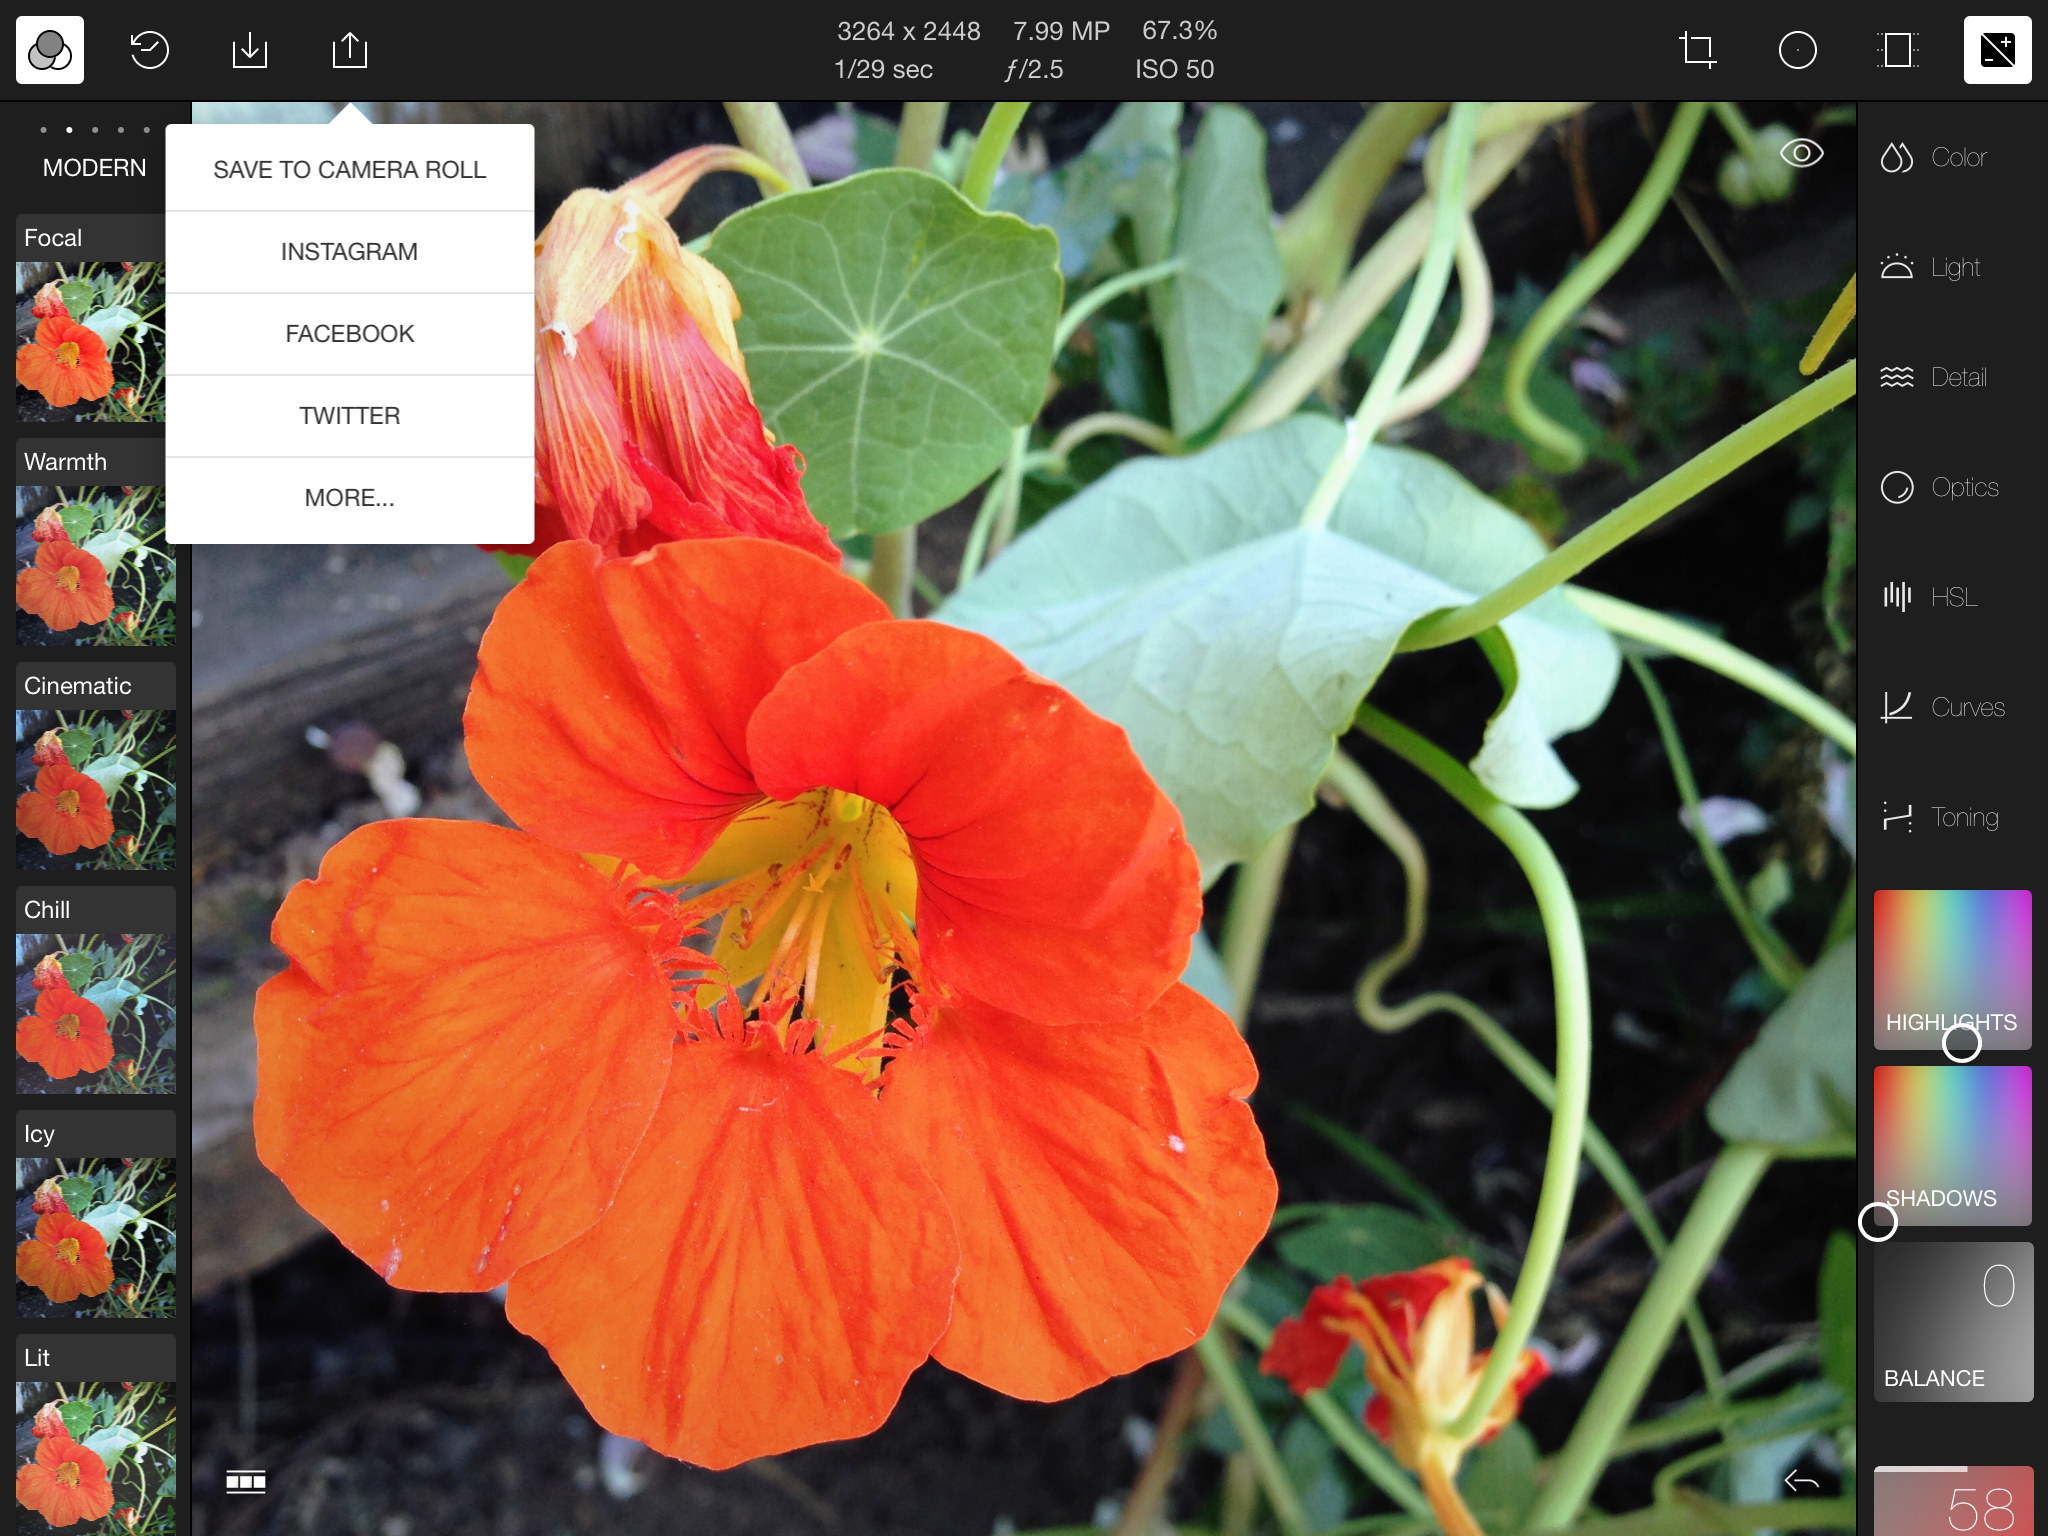The height and width of the screenshot is (1536, 2048).
Task: Tap the 3264 x 2448 dimension text
Action: [908, 31]
